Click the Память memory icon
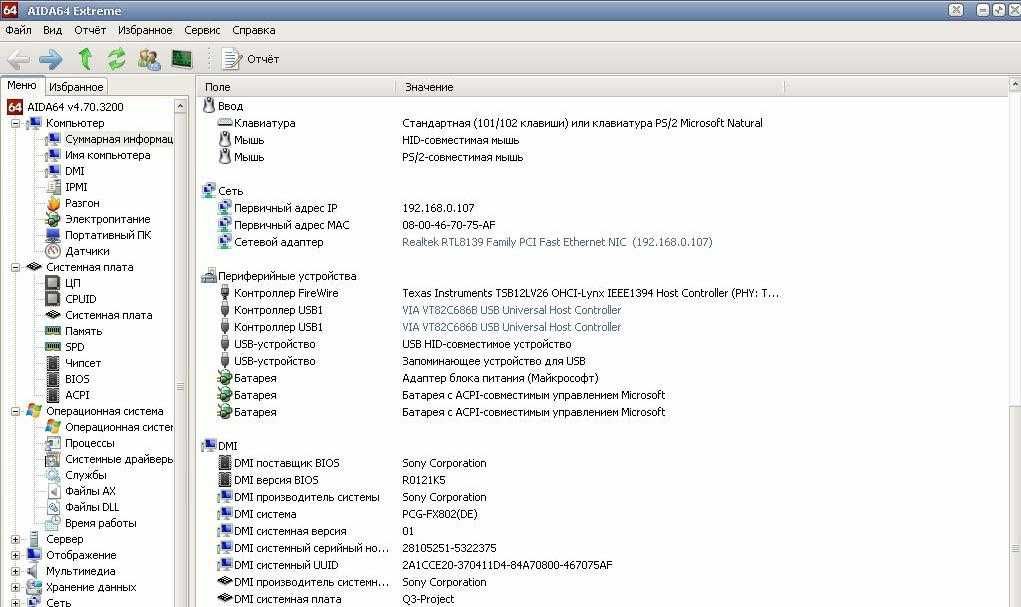This screenshot has width=1021, height=607. coord(53,331)
